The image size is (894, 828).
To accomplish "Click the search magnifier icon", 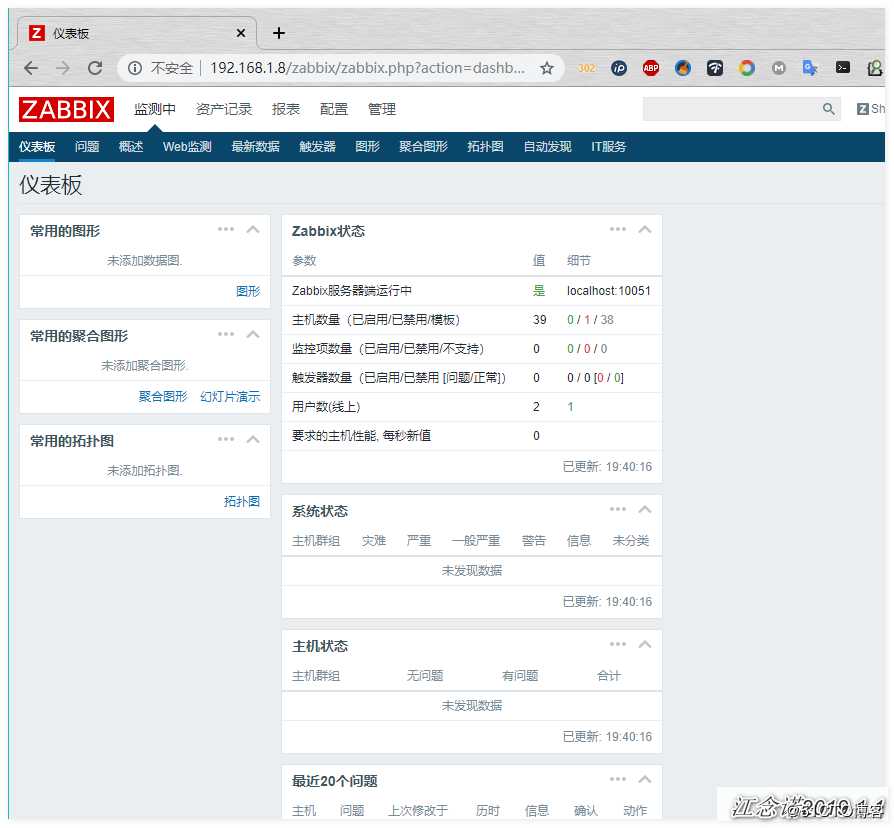I will click(828, 108).
